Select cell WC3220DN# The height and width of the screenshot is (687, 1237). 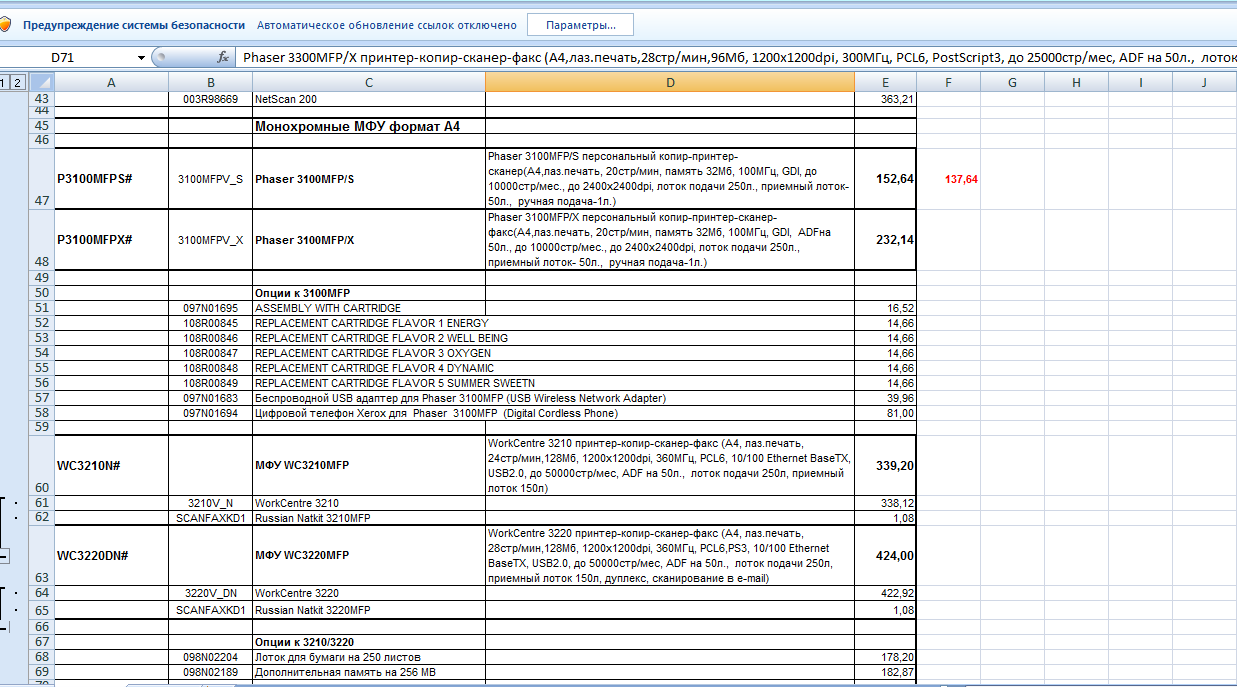(111, 555)
